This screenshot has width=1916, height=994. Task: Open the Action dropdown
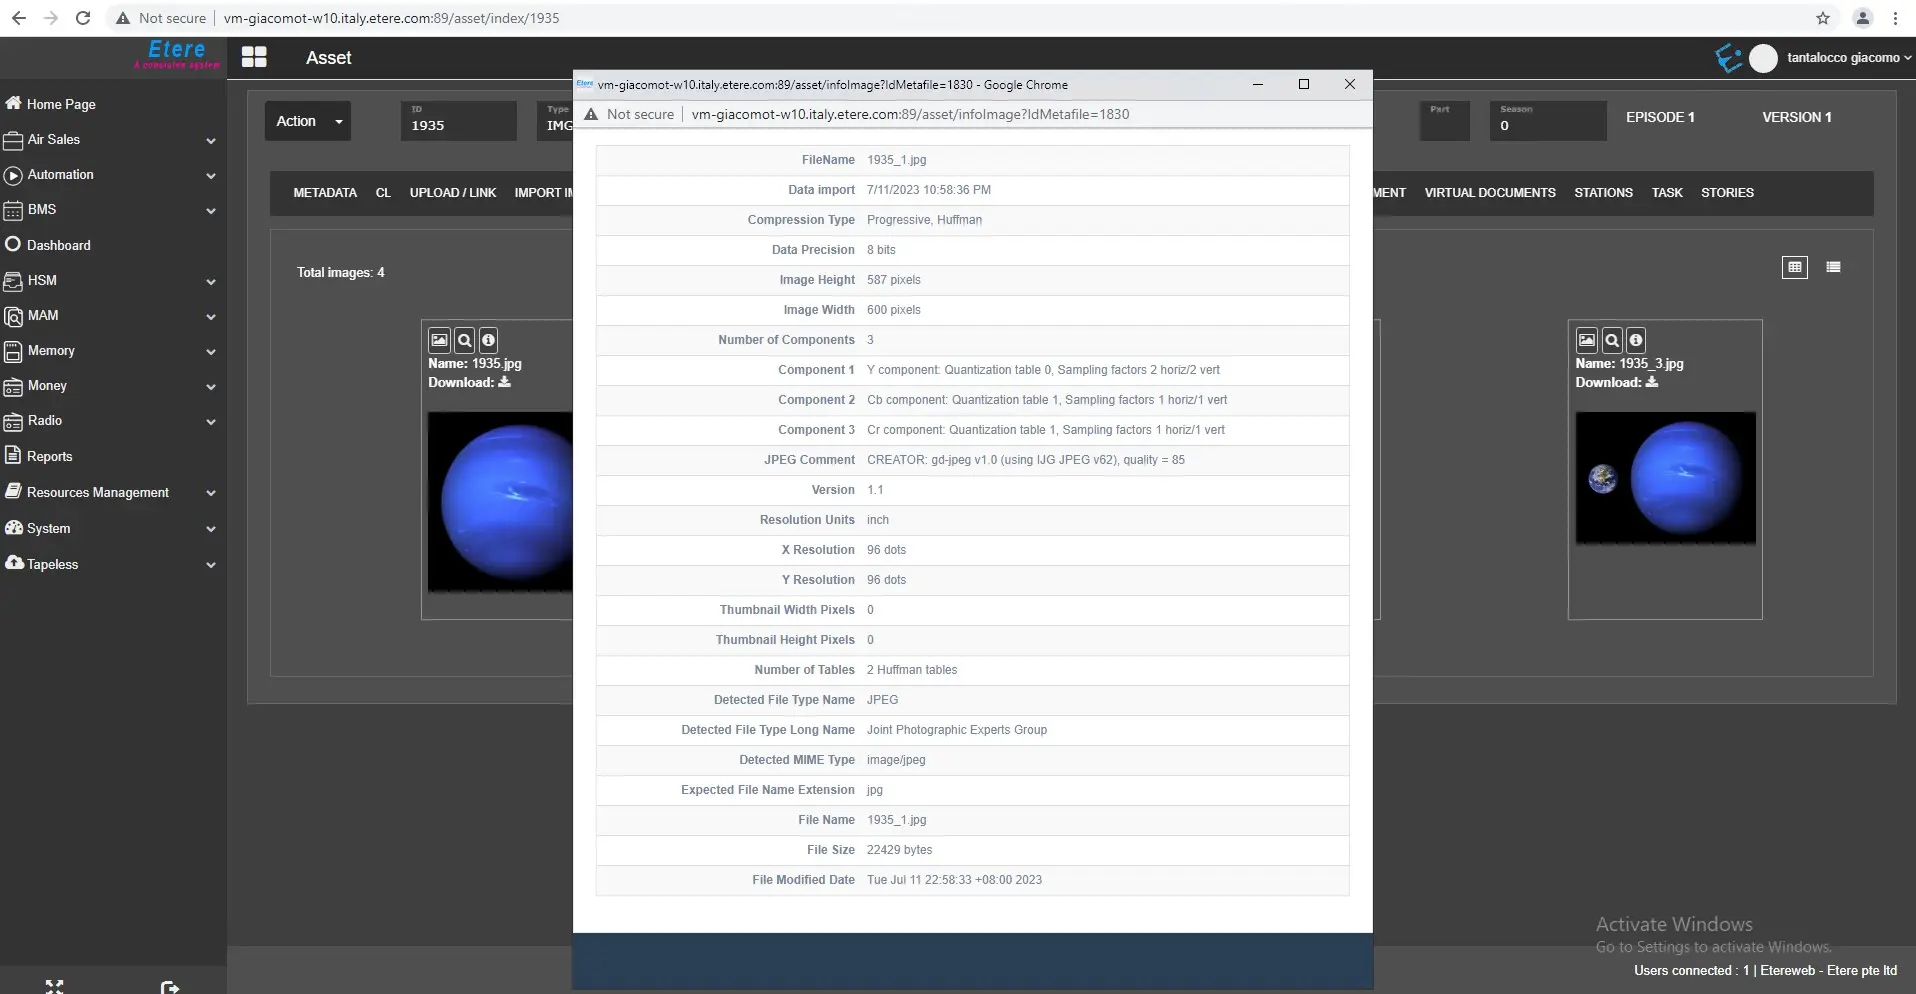coord(308,121)
